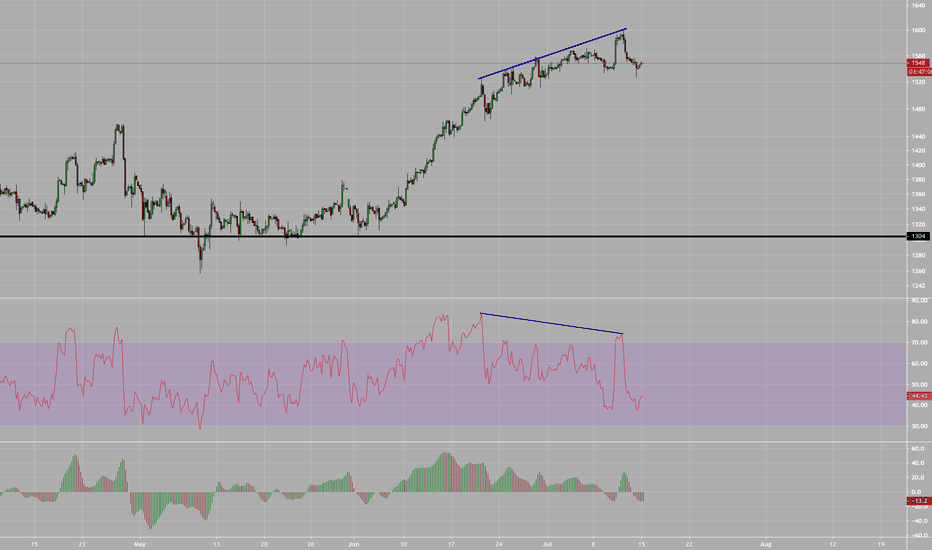Click the 1360 price axis label
Screen dimensions: 932x550
918,194
